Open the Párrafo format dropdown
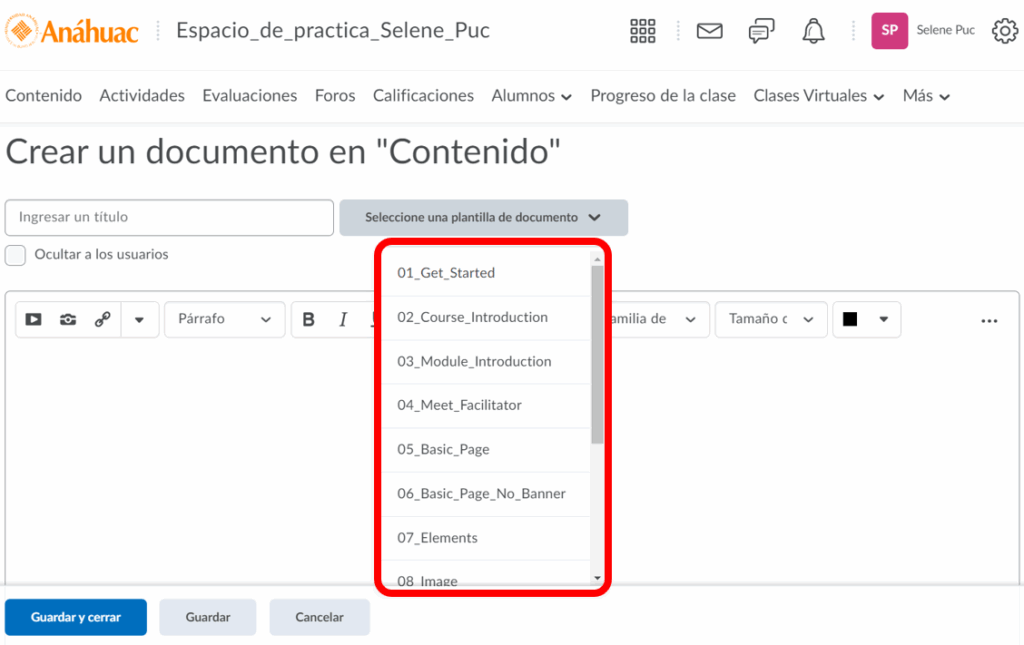Viewport: 1024px width, 645px height. tap(224, 320)
